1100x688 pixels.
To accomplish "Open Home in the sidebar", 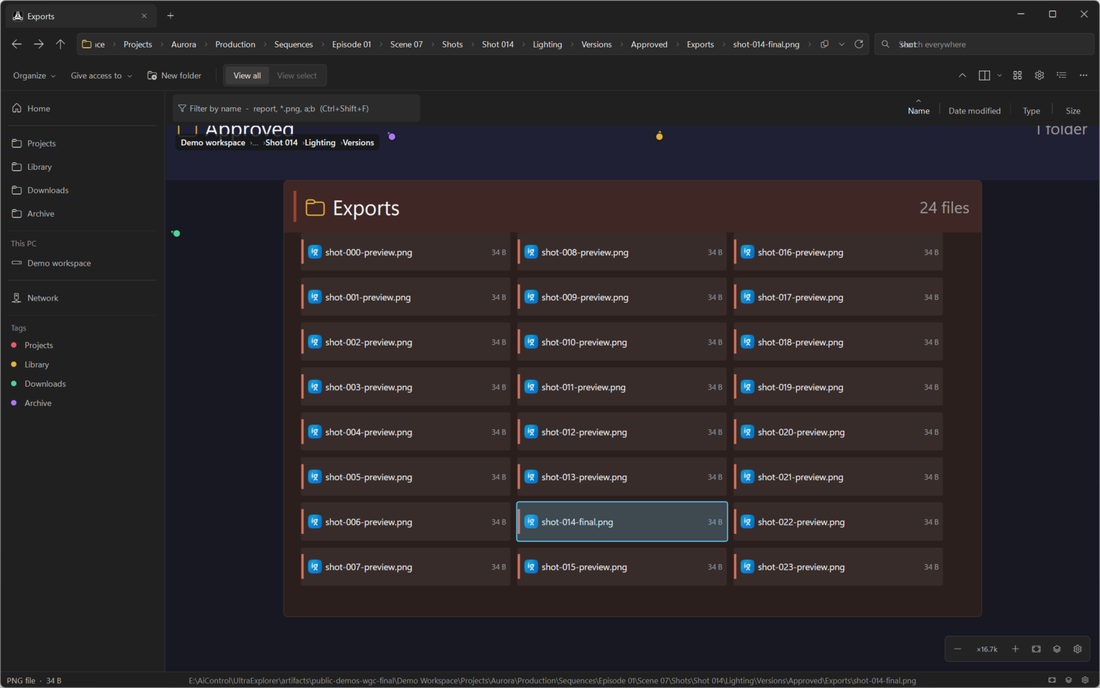I will click(x=83, y=109).
